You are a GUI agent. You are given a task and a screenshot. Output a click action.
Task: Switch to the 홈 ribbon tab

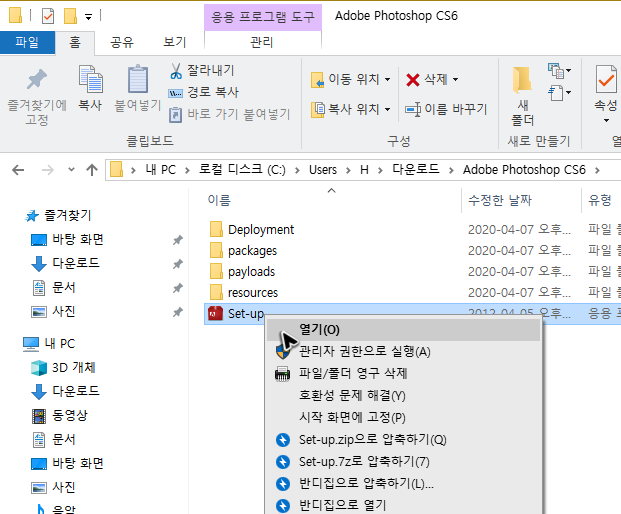click(75, 42)
